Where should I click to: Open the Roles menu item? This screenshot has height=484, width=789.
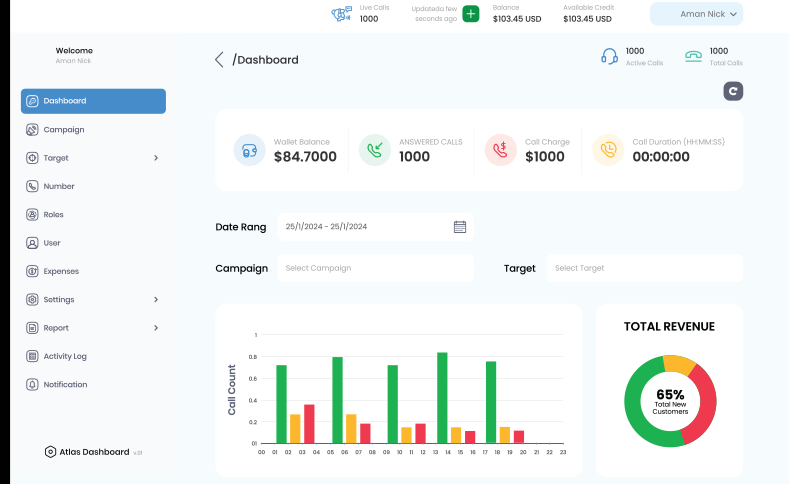93,215
